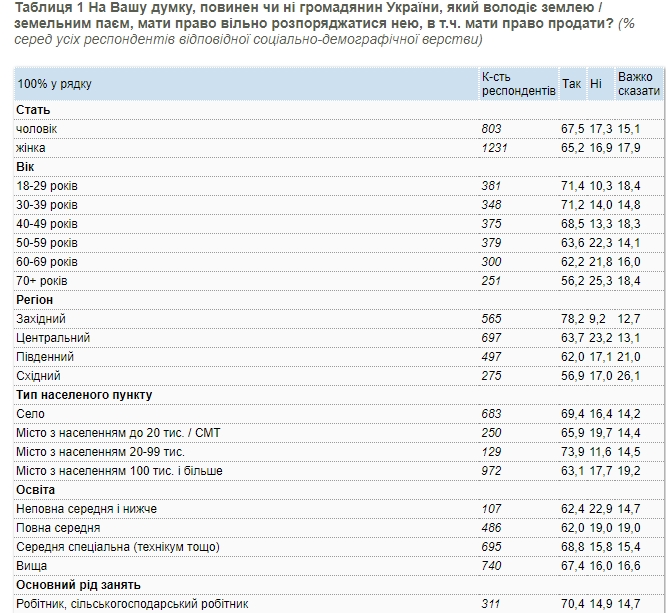
Task: Click the "Вища" education row label
Action: (31, 566)
